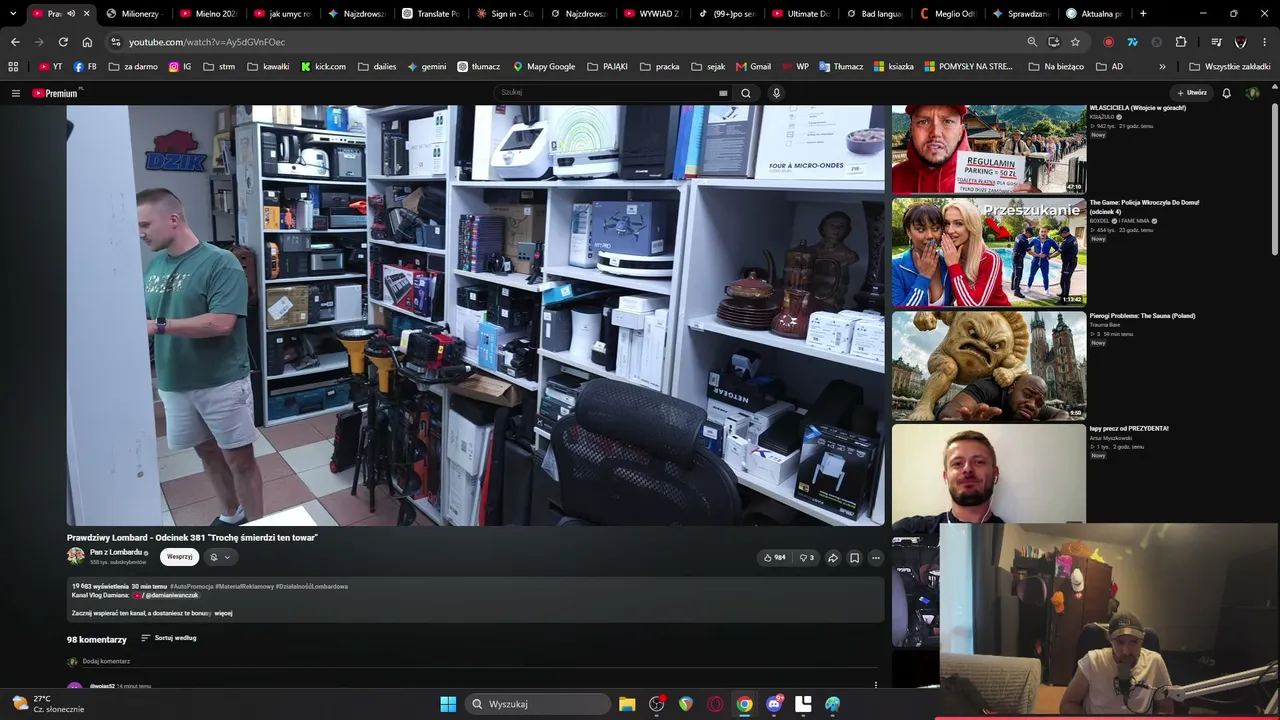Open the Gmail bookmark
Image resolution: width=1280 pixels, height=720 pixels.
point(754,67)
